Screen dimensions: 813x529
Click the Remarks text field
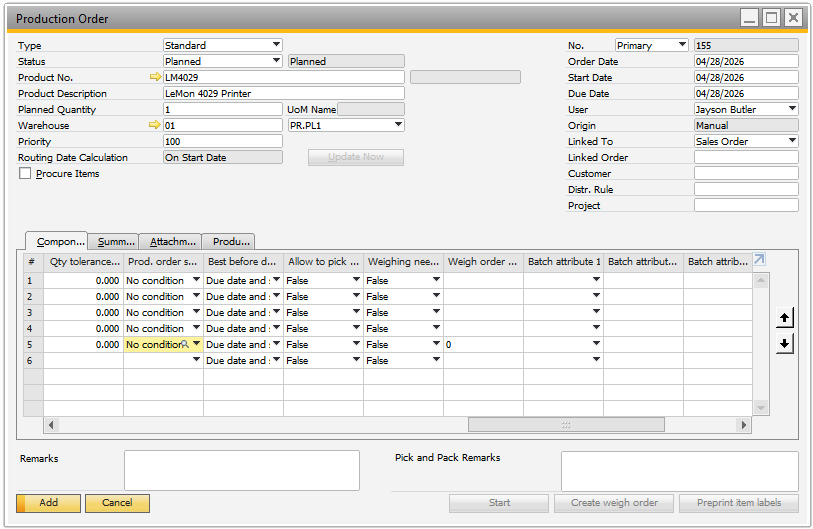241,470
